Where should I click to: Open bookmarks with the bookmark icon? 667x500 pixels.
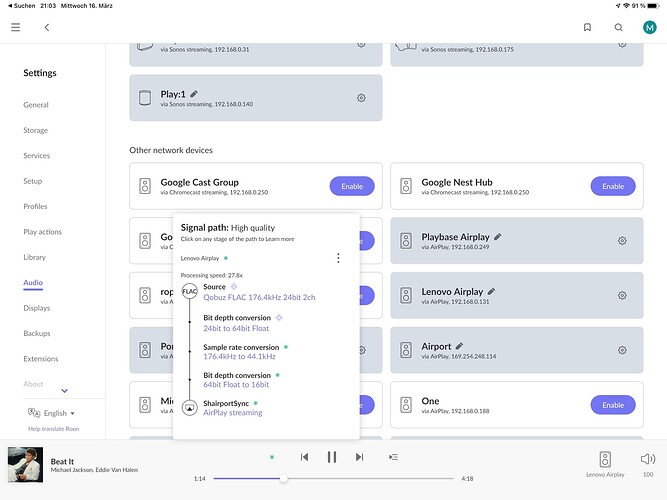[587, 27]
